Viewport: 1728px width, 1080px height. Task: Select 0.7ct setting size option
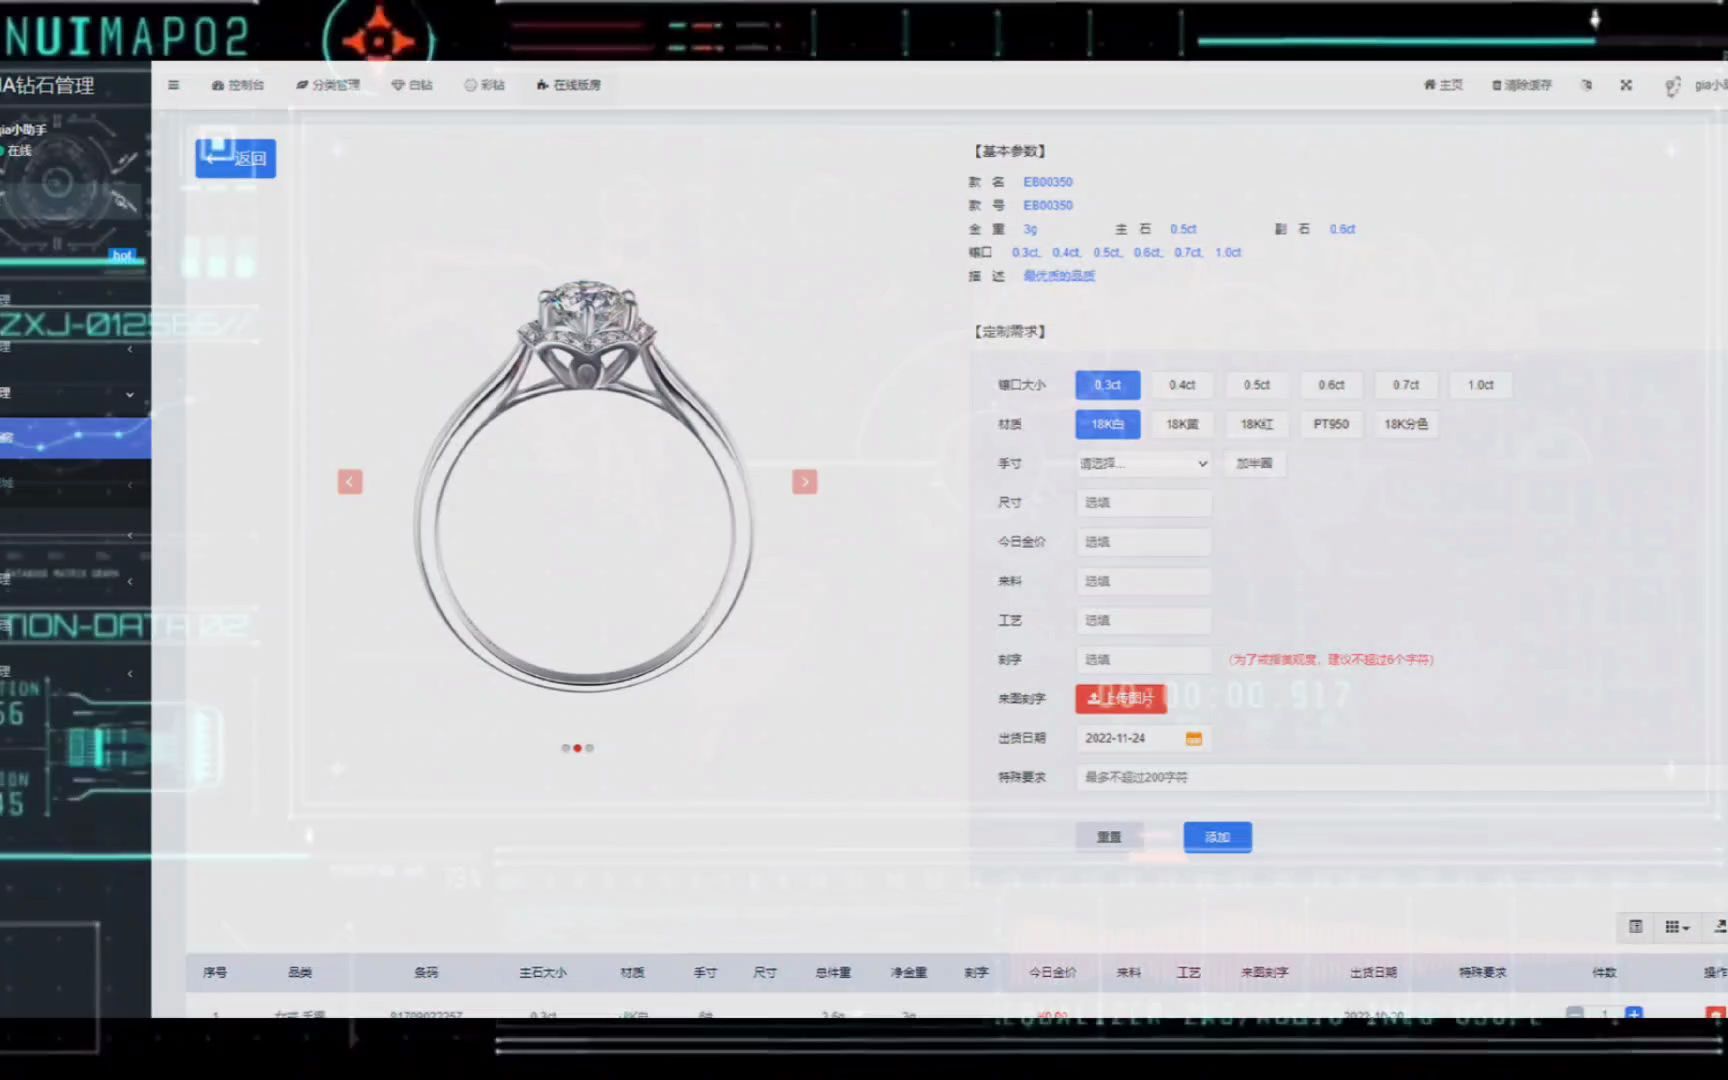pos(1406,385)
